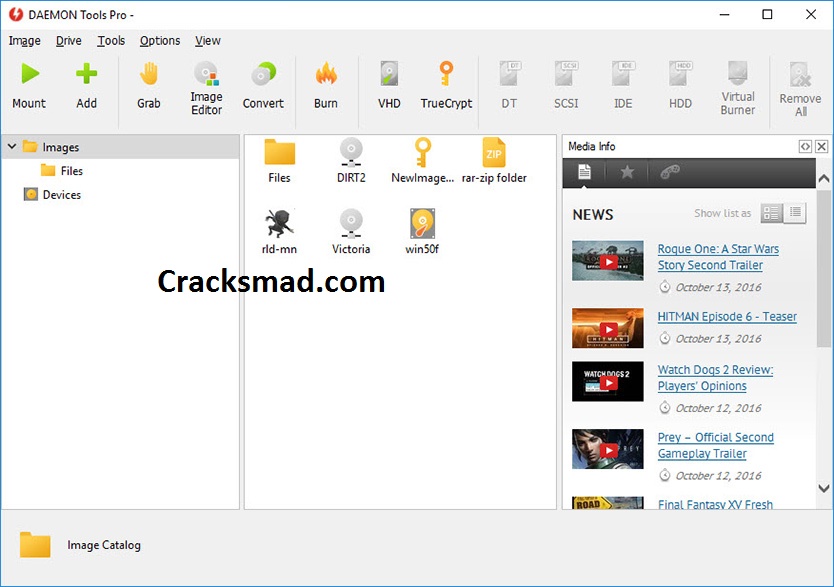Show news as compact text list

pyautogui.click(x=795, y=213)
